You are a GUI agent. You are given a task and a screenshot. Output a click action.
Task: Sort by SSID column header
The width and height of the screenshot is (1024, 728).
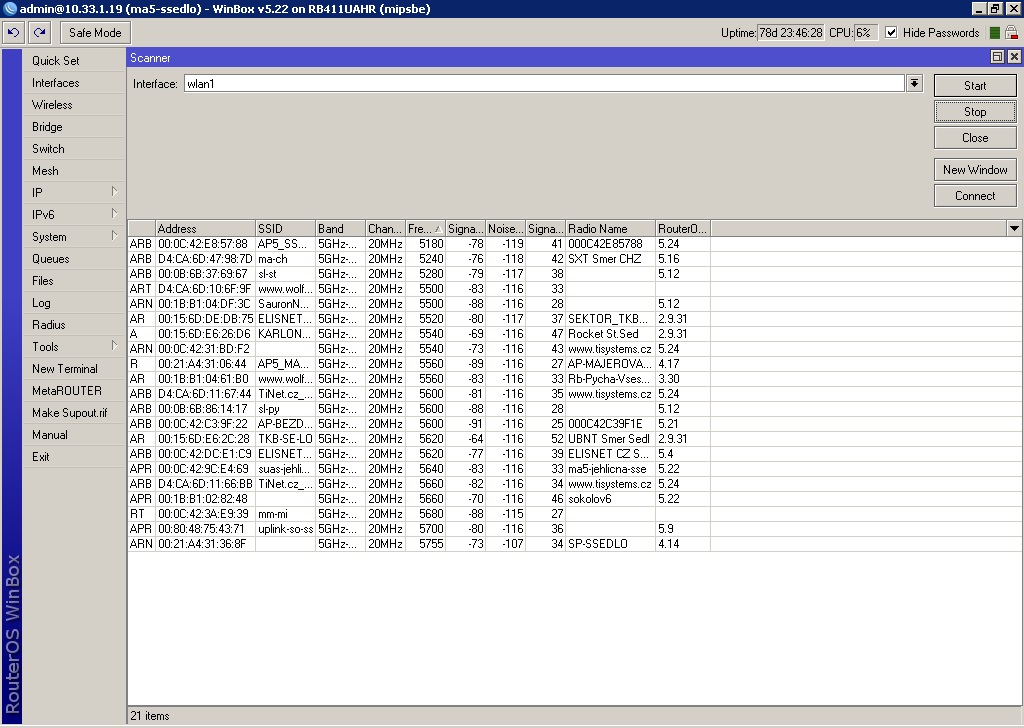point(285,229)
